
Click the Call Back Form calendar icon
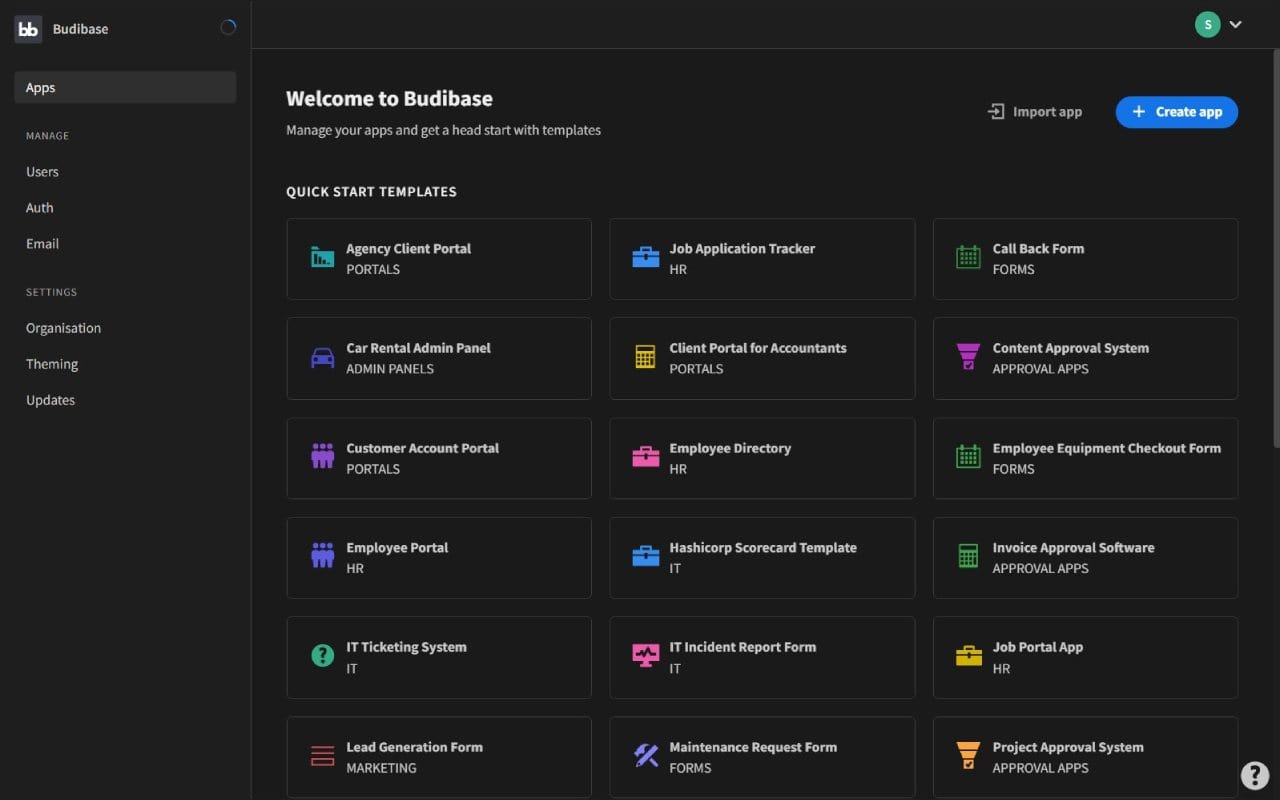tap(967, 257)
